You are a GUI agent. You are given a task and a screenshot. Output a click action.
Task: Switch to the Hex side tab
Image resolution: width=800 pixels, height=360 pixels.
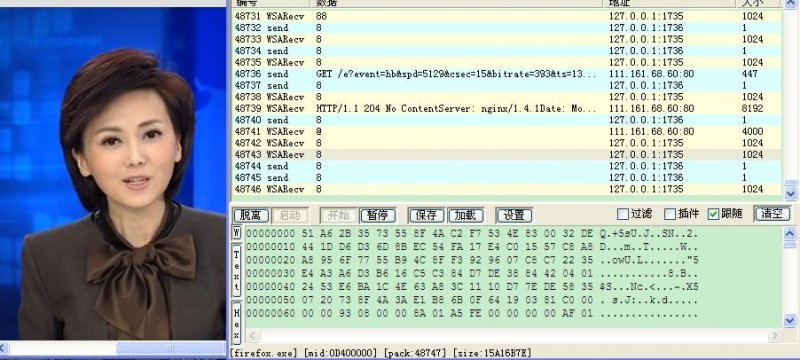point(237,322)
